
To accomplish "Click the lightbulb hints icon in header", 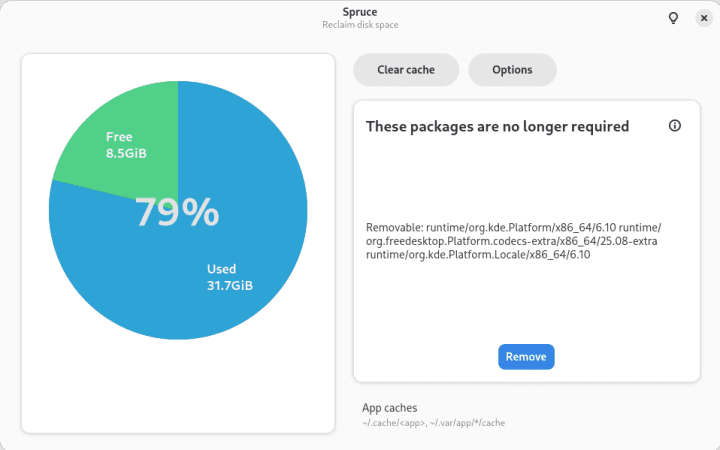I will pos(674,18).
